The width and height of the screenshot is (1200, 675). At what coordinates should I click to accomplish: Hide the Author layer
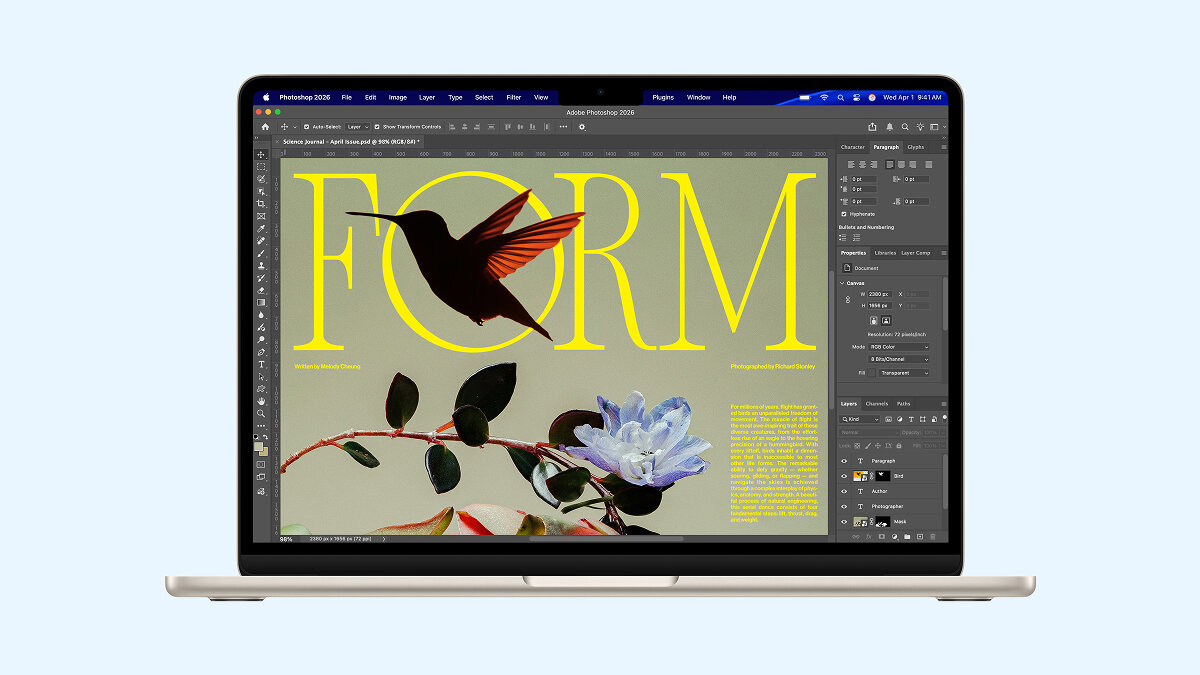tap(844, 491)
